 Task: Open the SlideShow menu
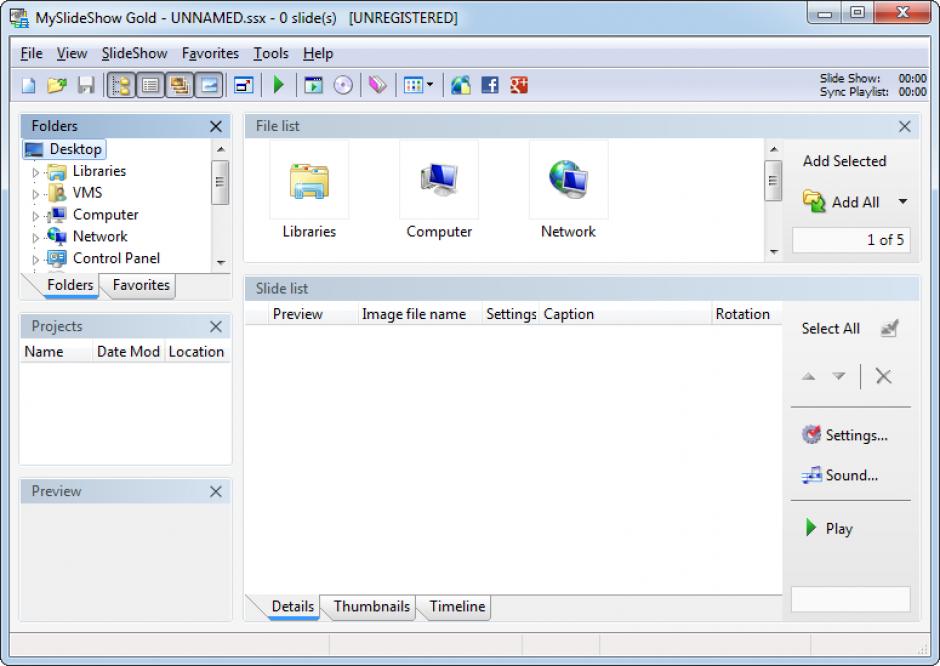(134, 54)
